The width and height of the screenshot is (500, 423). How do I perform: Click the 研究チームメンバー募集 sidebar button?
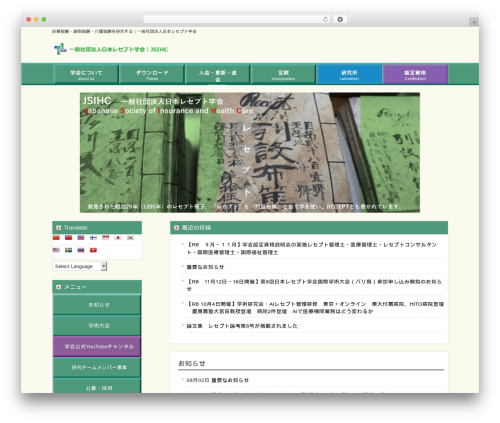click(97, 367)
